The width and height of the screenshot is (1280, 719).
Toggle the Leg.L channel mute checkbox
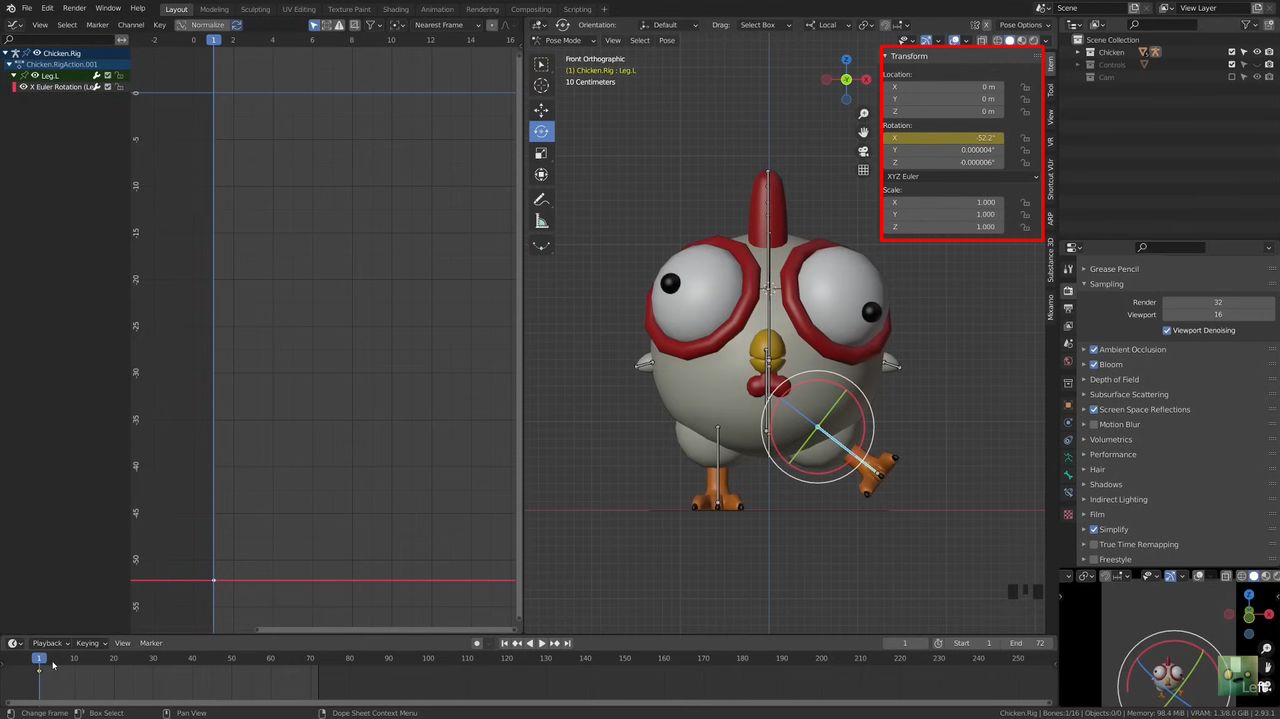coord(108,75)
